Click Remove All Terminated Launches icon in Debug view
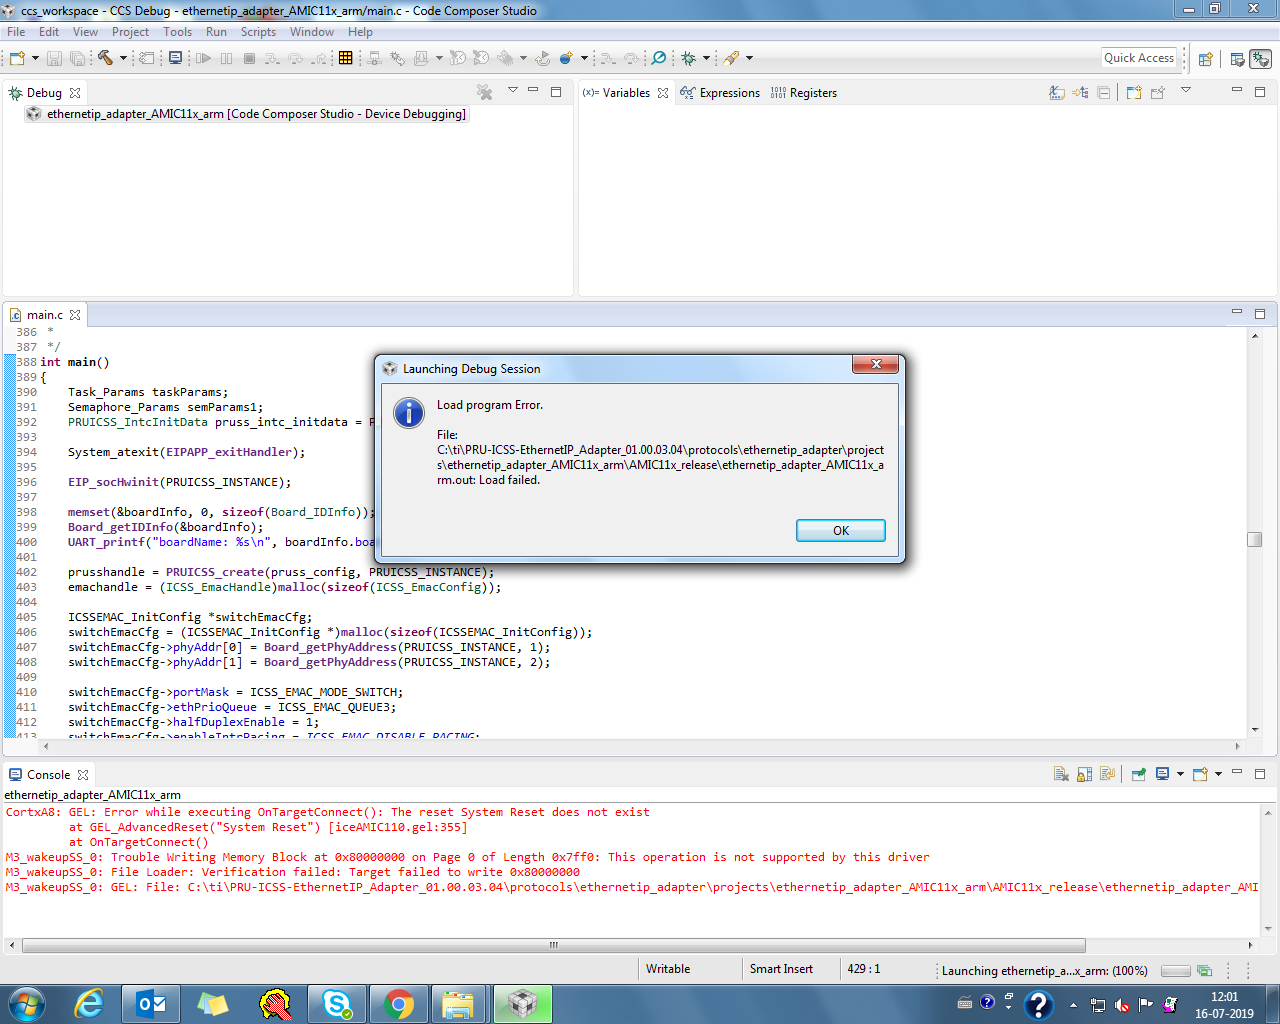The height and width of the screenshot is (1024, 1280). pos(485,92)
